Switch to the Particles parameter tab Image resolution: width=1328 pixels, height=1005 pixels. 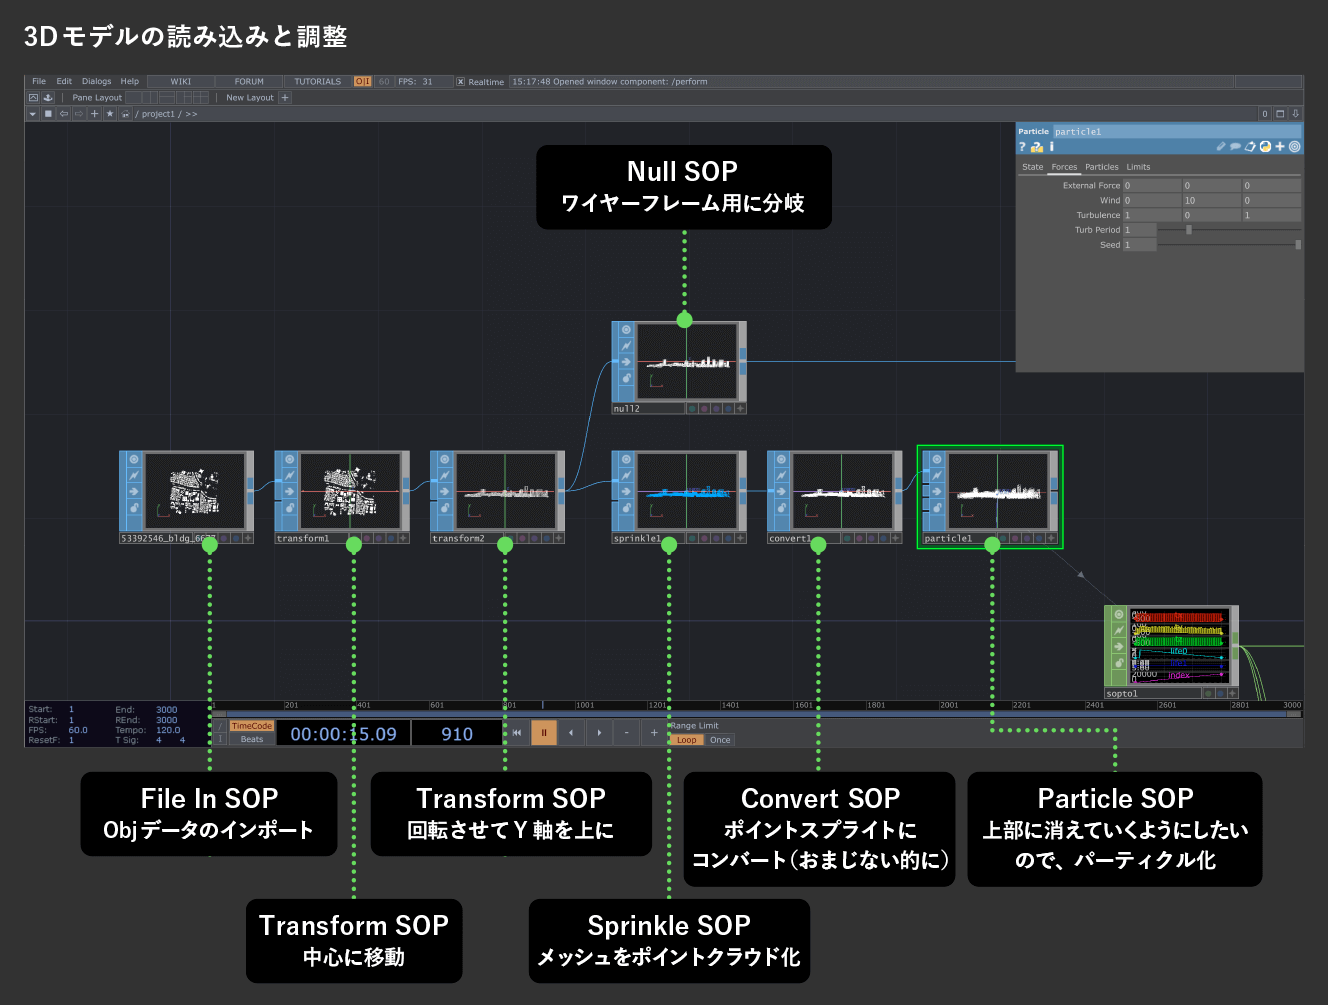1102,167
